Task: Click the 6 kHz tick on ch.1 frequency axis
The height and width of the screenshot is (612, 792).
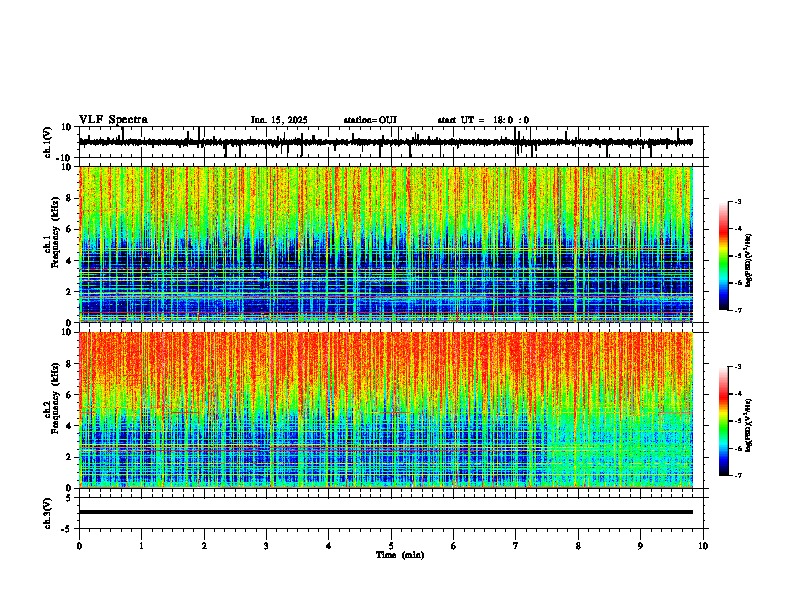Action: click(69, 230)
